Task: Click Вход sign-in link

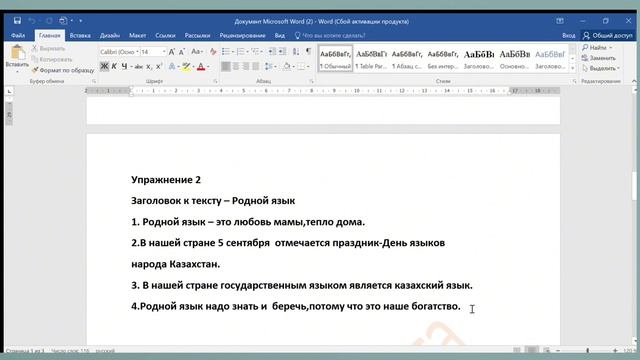Action: (x=568, y=36)
